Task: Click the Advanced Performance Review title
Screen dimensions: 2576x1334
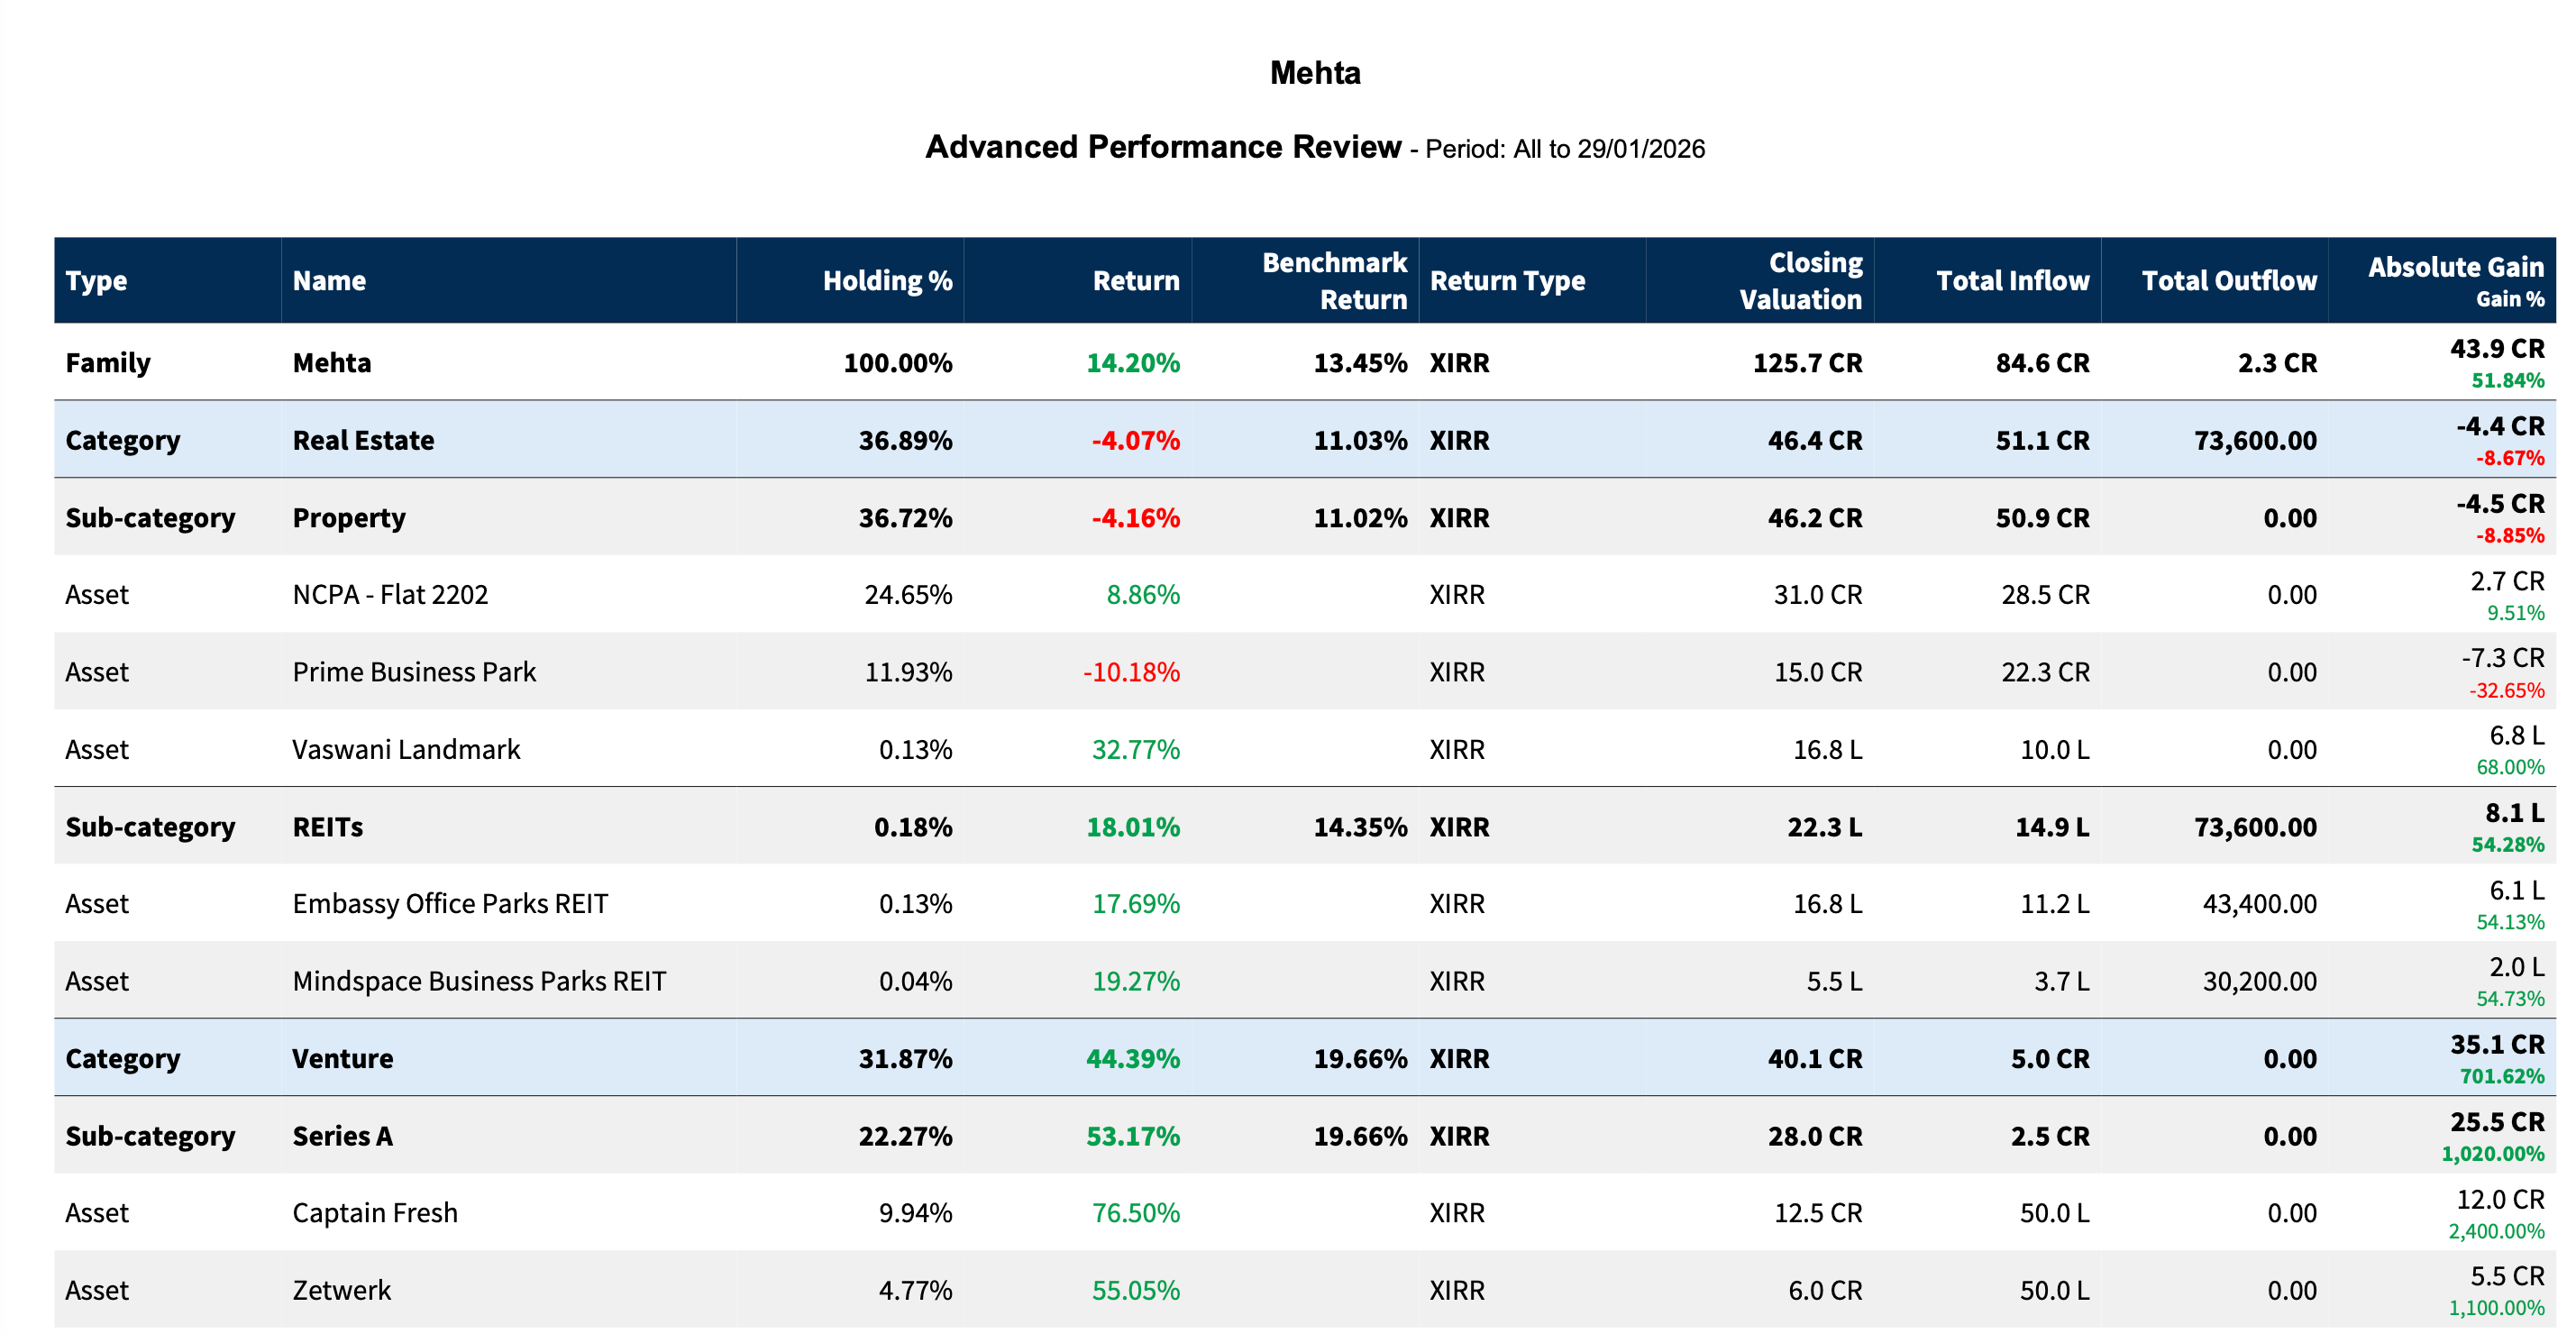Action: pyautogui.click(x=1162, y=147)
